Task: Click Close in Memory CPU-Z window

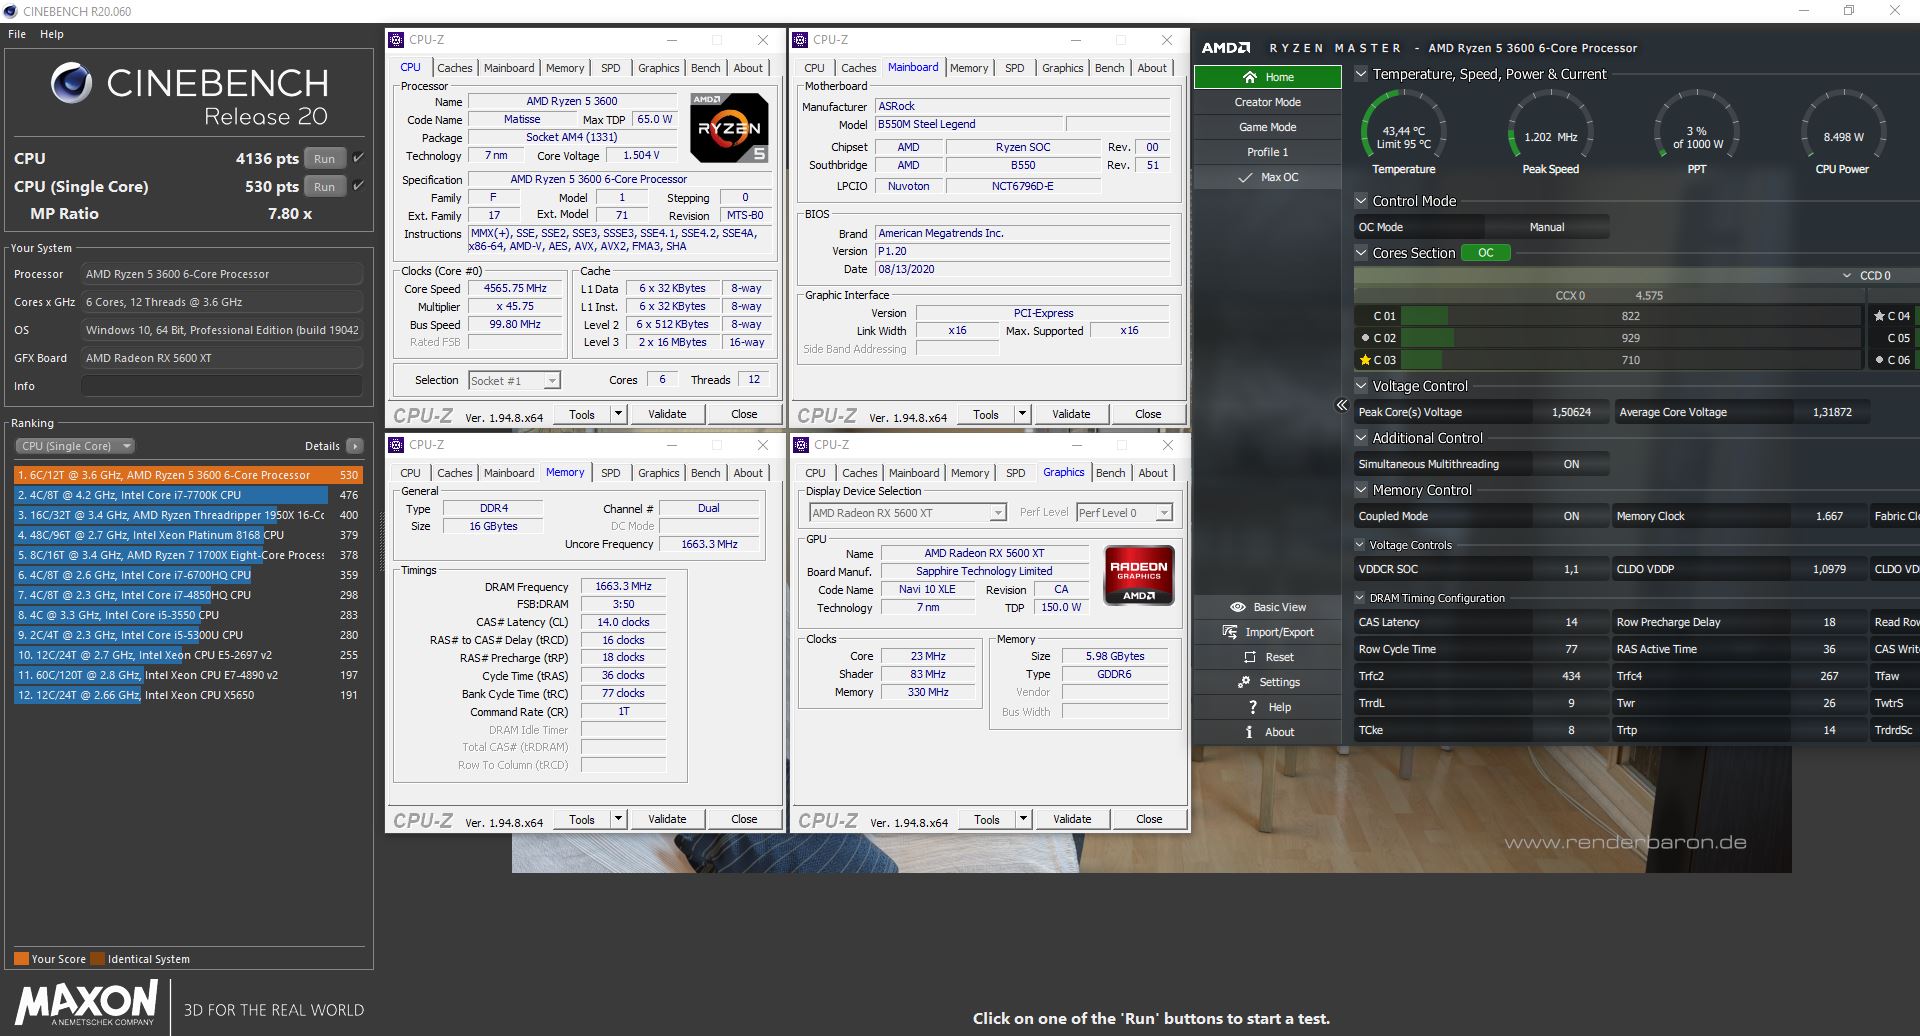Action: point(744,819)
